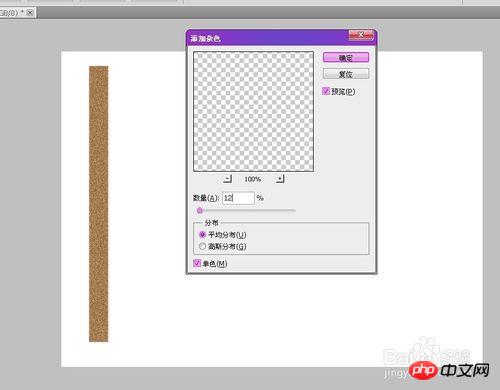Select the 高斯分布(G) radio button
Viewport: 500px width, 390px height.
click(x=202, y=246)
